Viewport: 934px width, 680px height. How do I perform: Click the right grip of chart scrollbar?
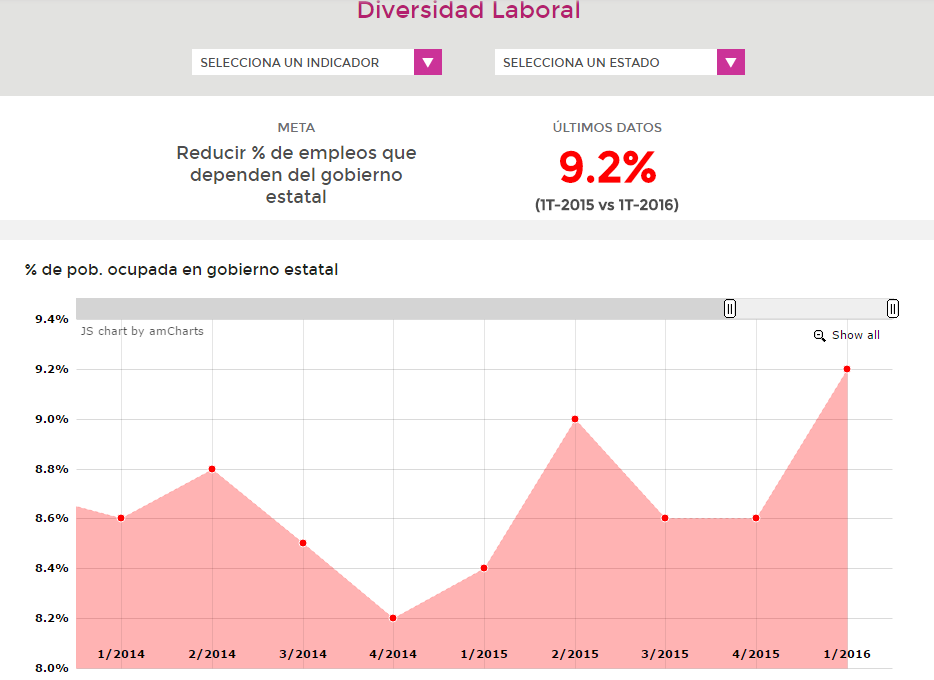(x=893, y=308)
